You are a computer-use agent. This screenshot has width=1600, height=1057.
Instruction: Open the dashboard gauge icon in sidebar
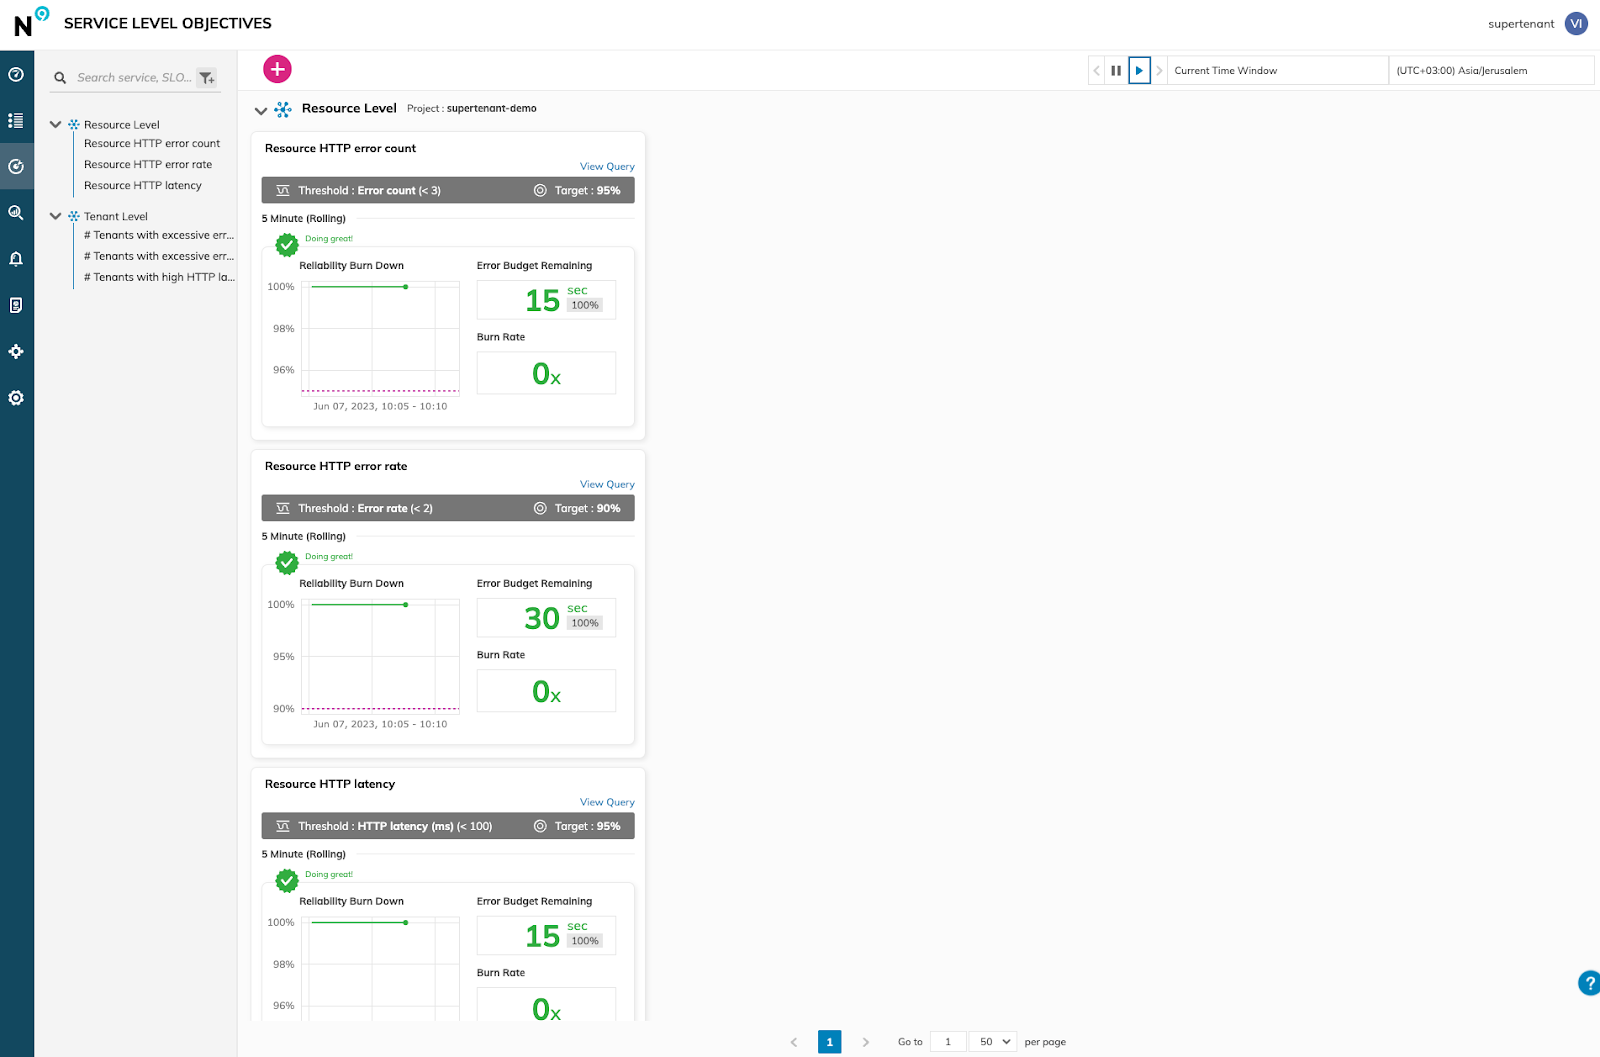coord(16,74)
